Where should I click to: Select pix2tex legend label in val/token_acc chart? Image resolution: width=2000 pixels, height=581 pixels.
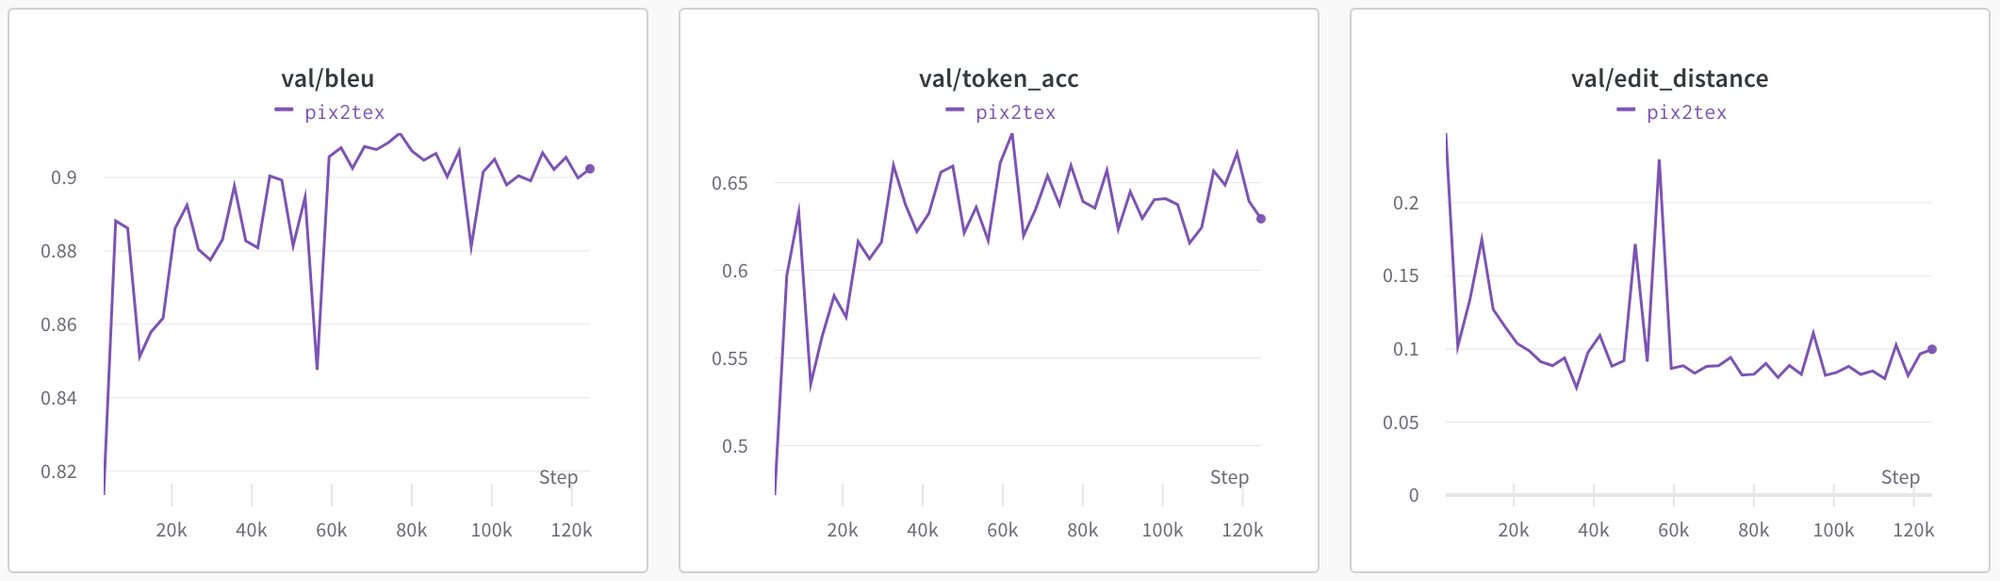1015,113
